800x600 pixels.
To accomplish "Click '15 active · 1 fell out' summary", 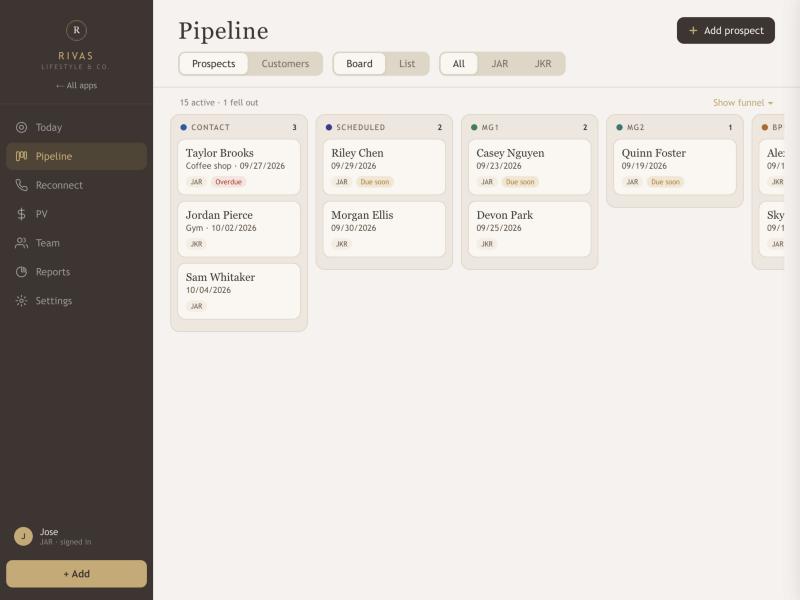I will click(219, 103).
